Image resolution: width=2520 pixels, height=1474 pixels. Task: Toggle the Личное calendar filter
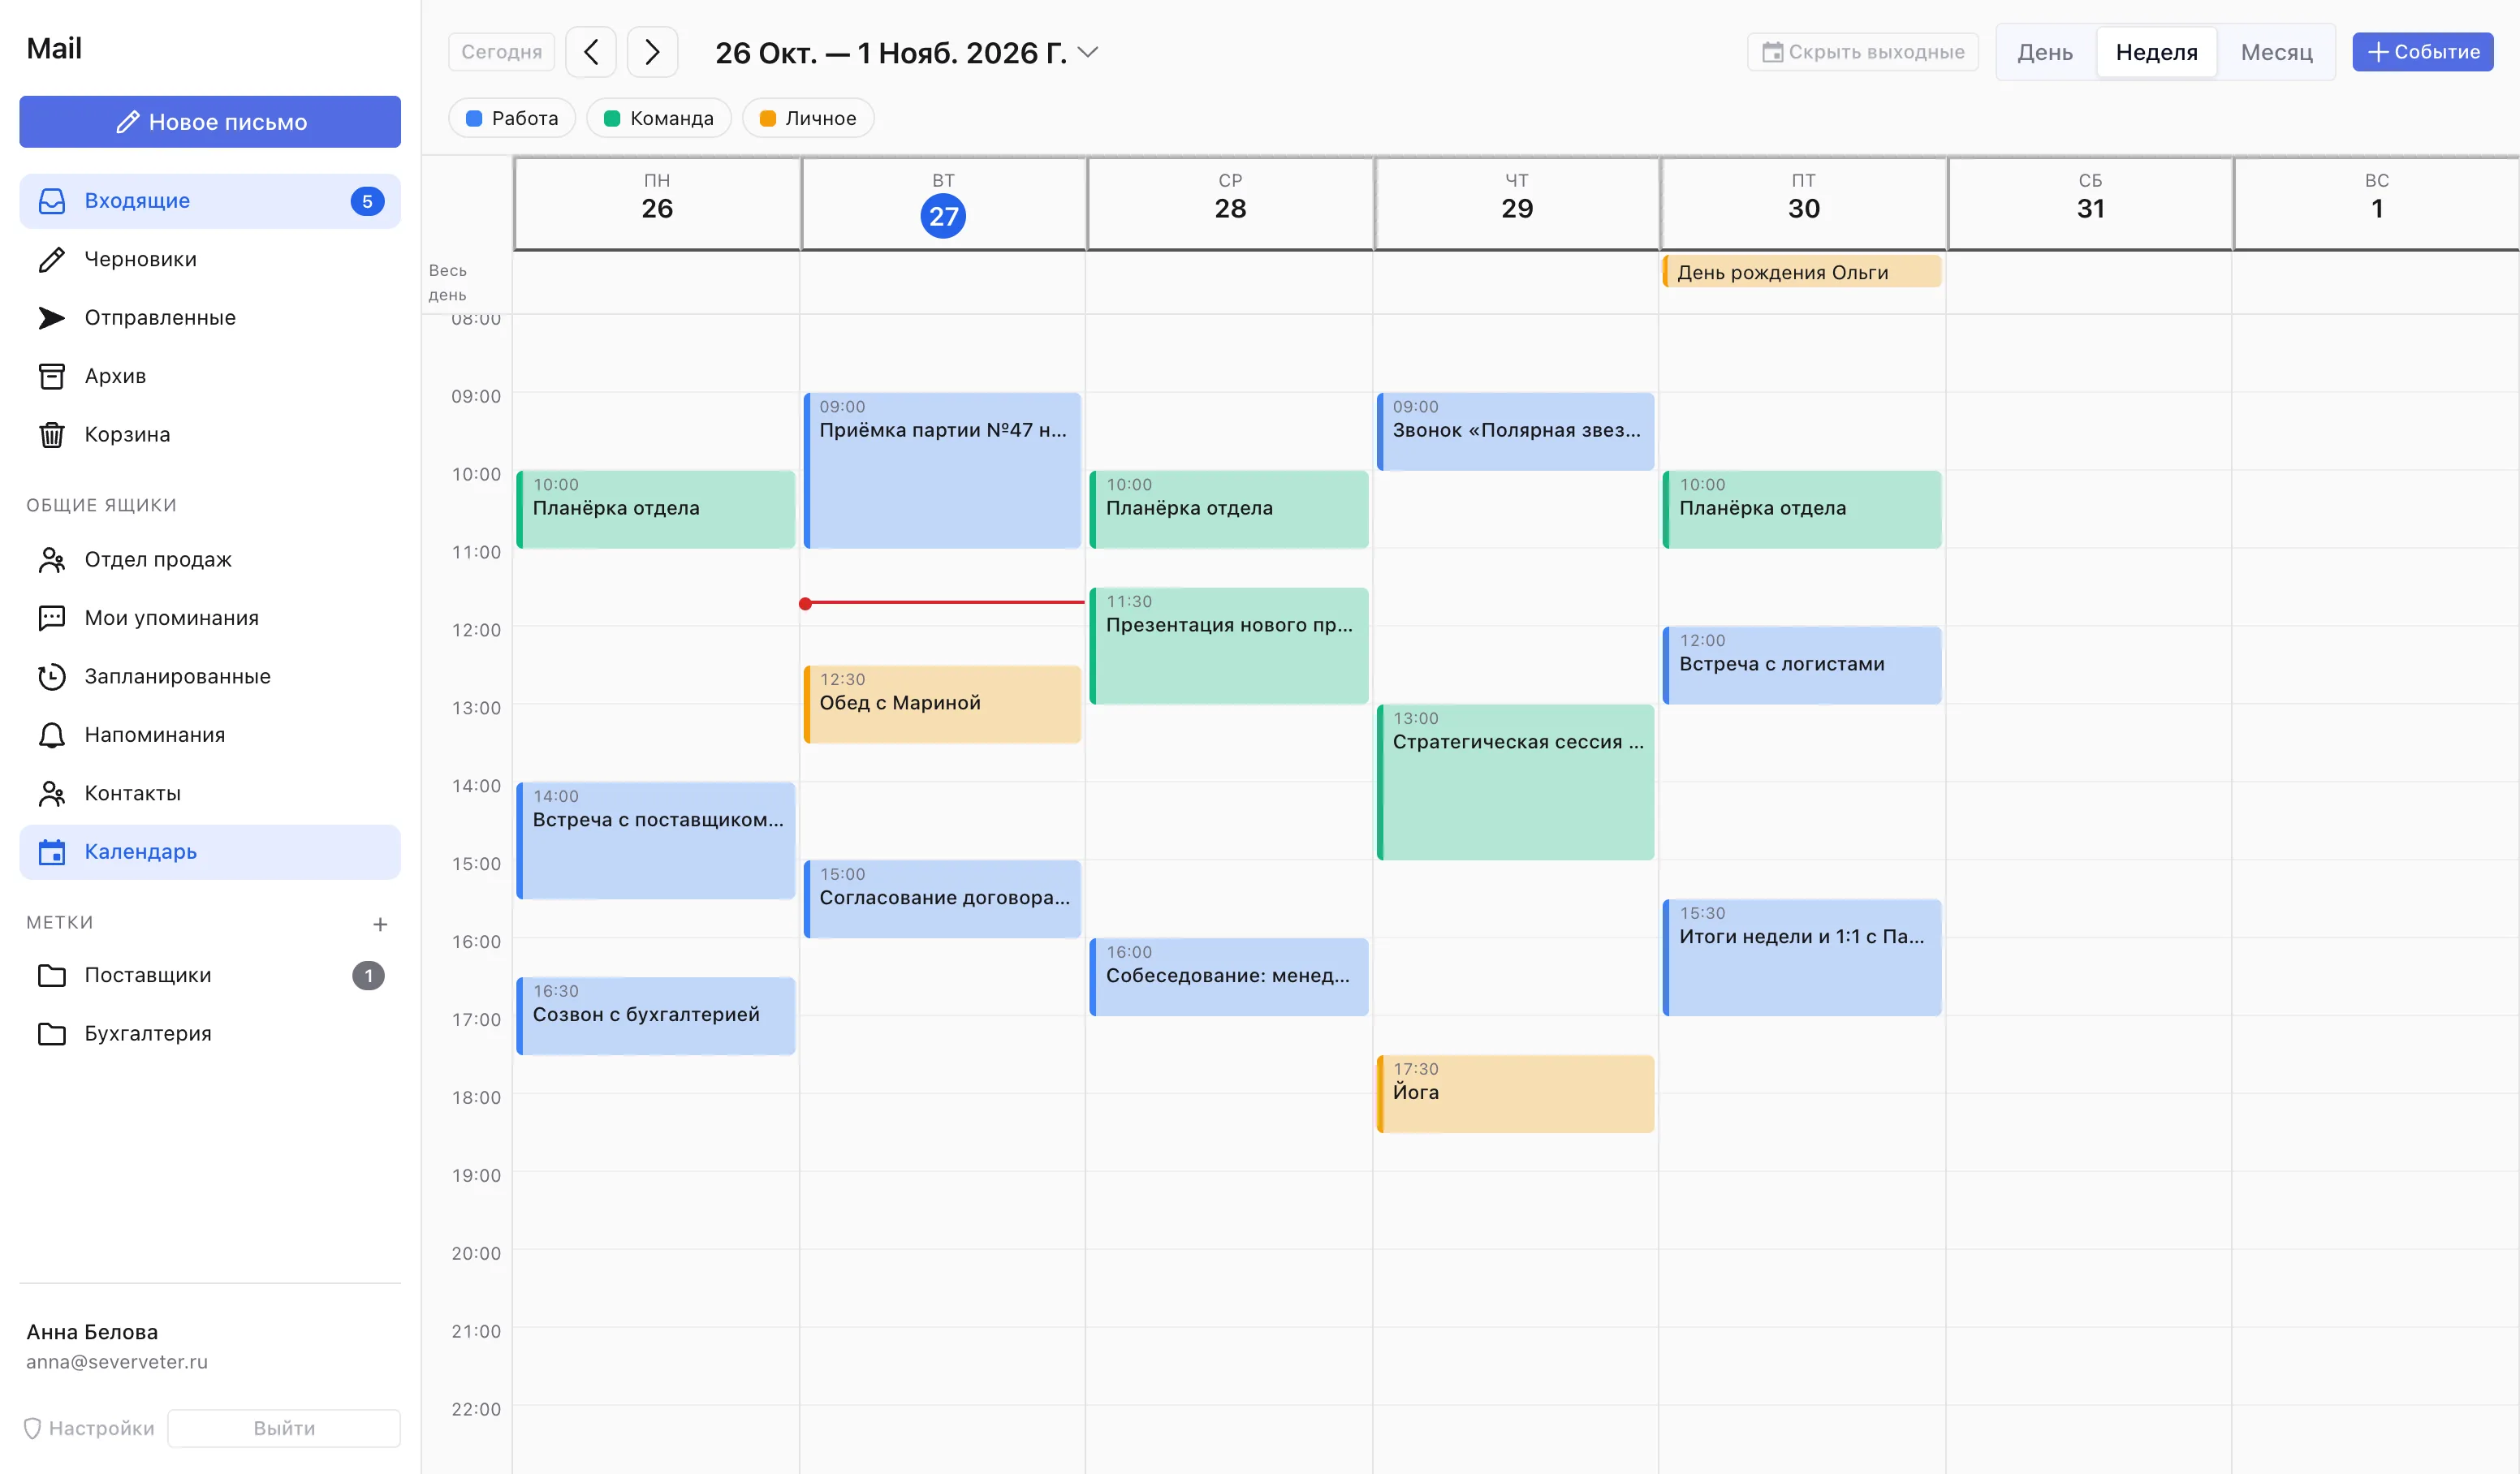808,118
